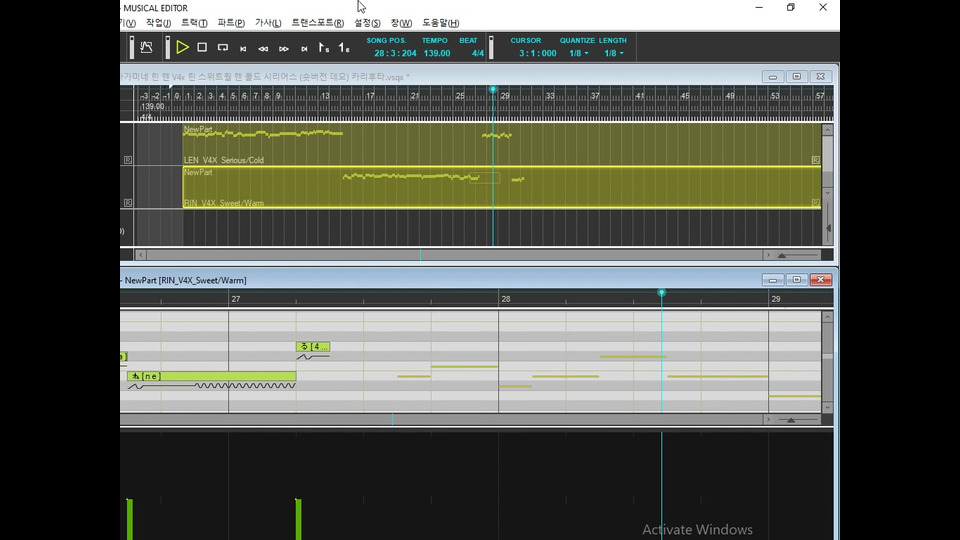This screenshot has height=540, width=960.
Task: Click the Stop playback button
Action: point(202,47)
